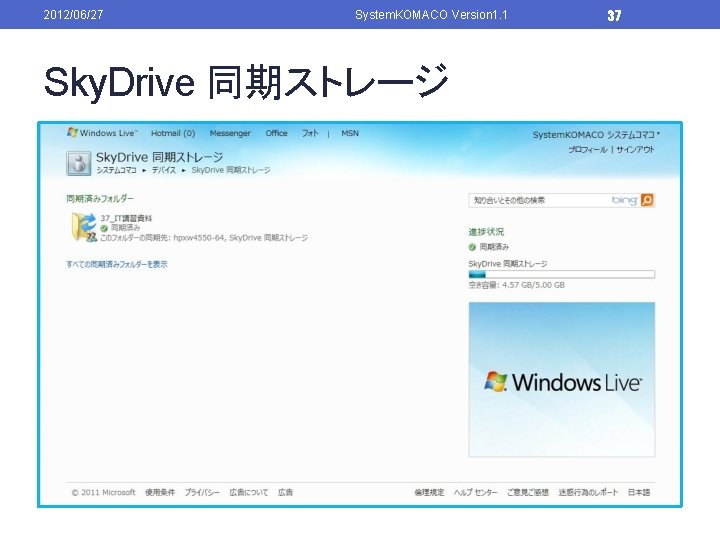720x540 pixels.
Task: Open 広告 footer link
Action: tap(286, 492)
